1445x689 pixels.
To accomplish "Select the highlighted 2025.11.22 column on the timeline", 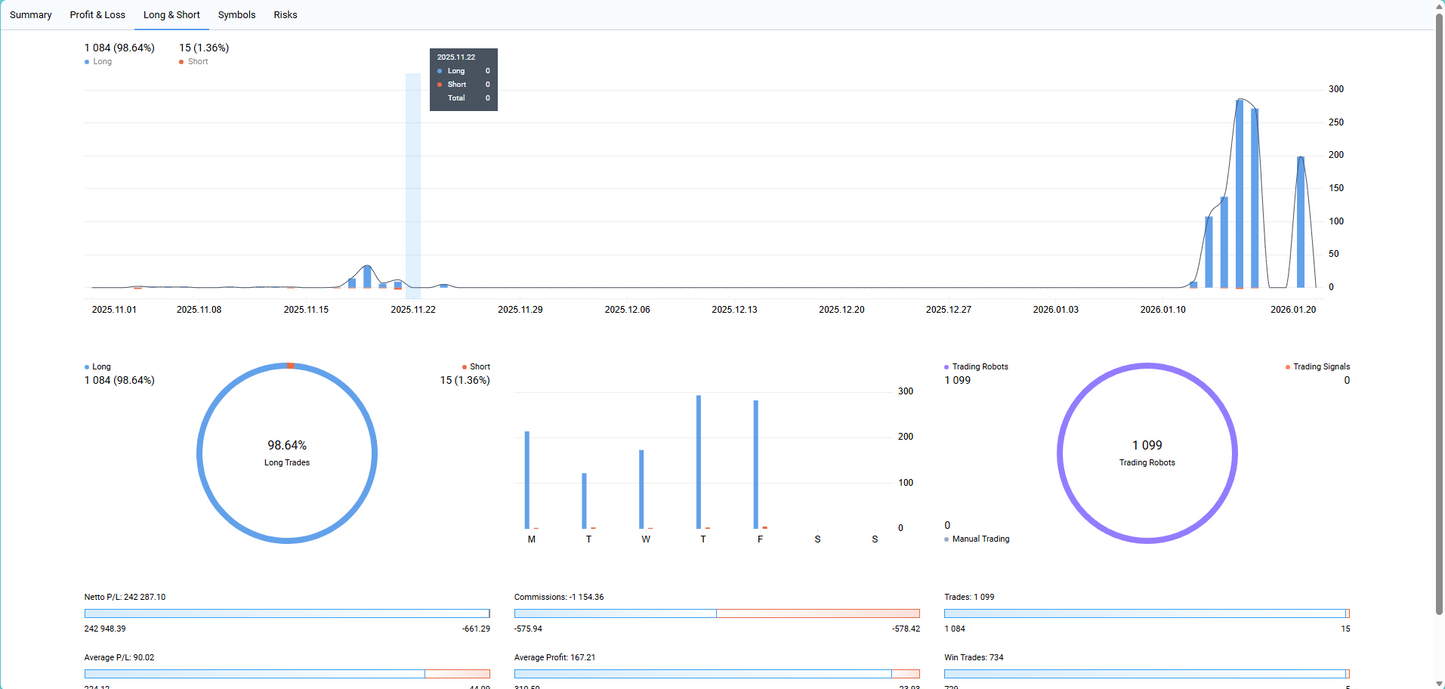I will [x=413, y=180].
